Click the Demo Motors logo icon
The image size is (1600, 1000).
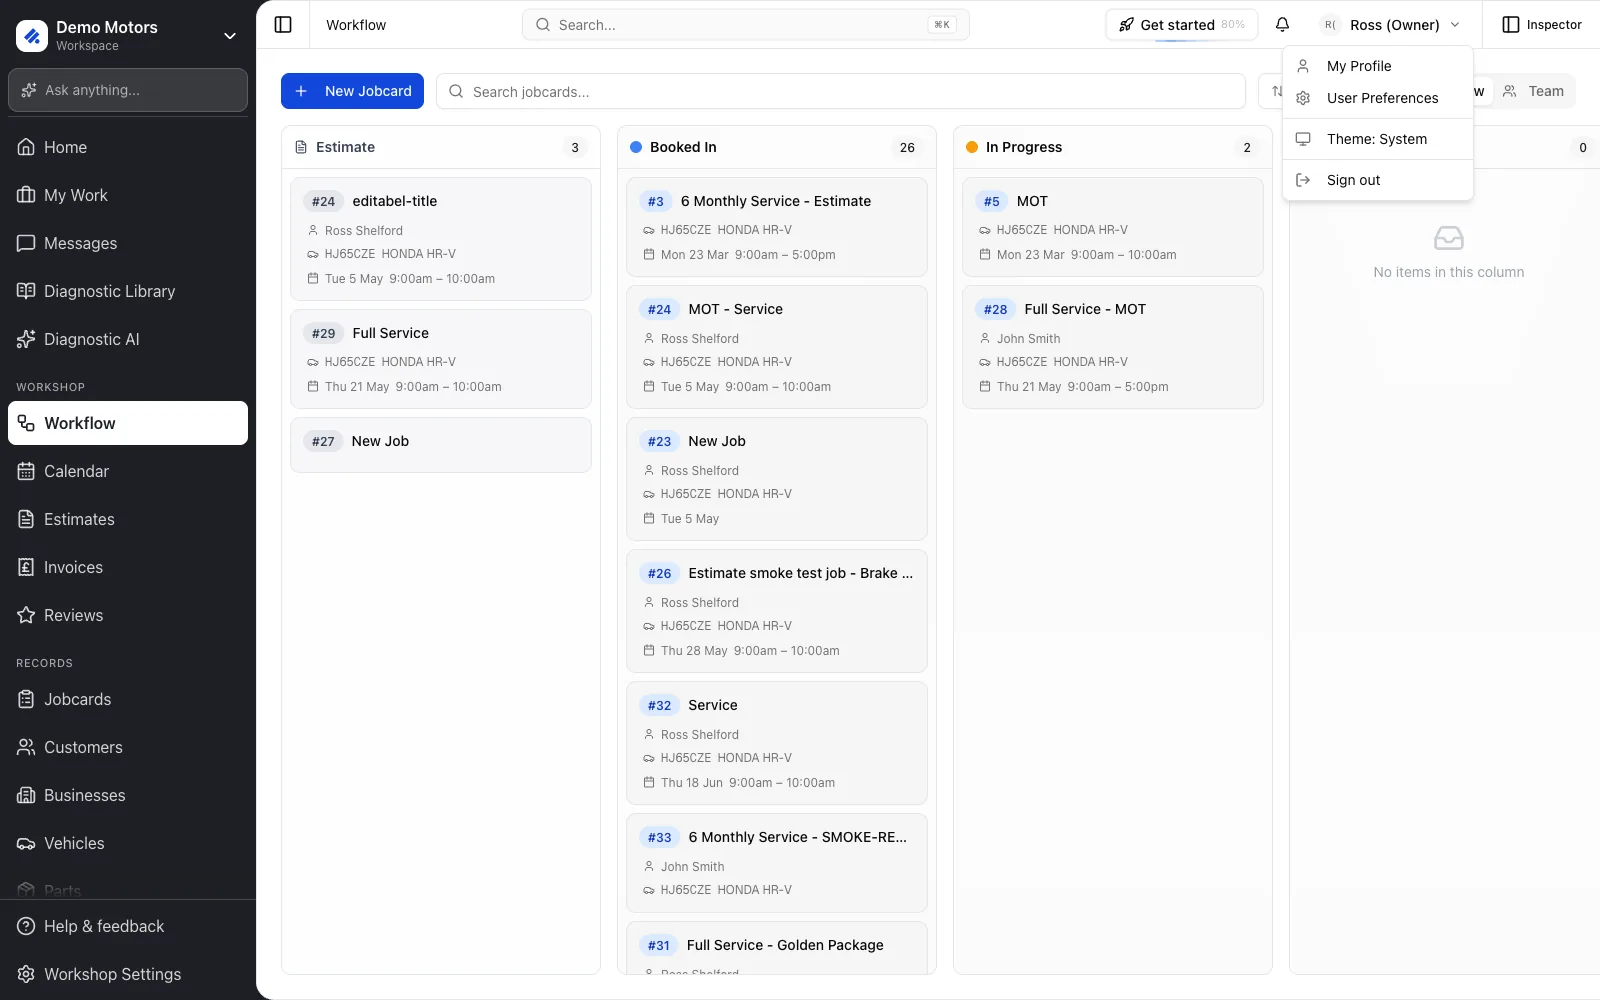32,36
